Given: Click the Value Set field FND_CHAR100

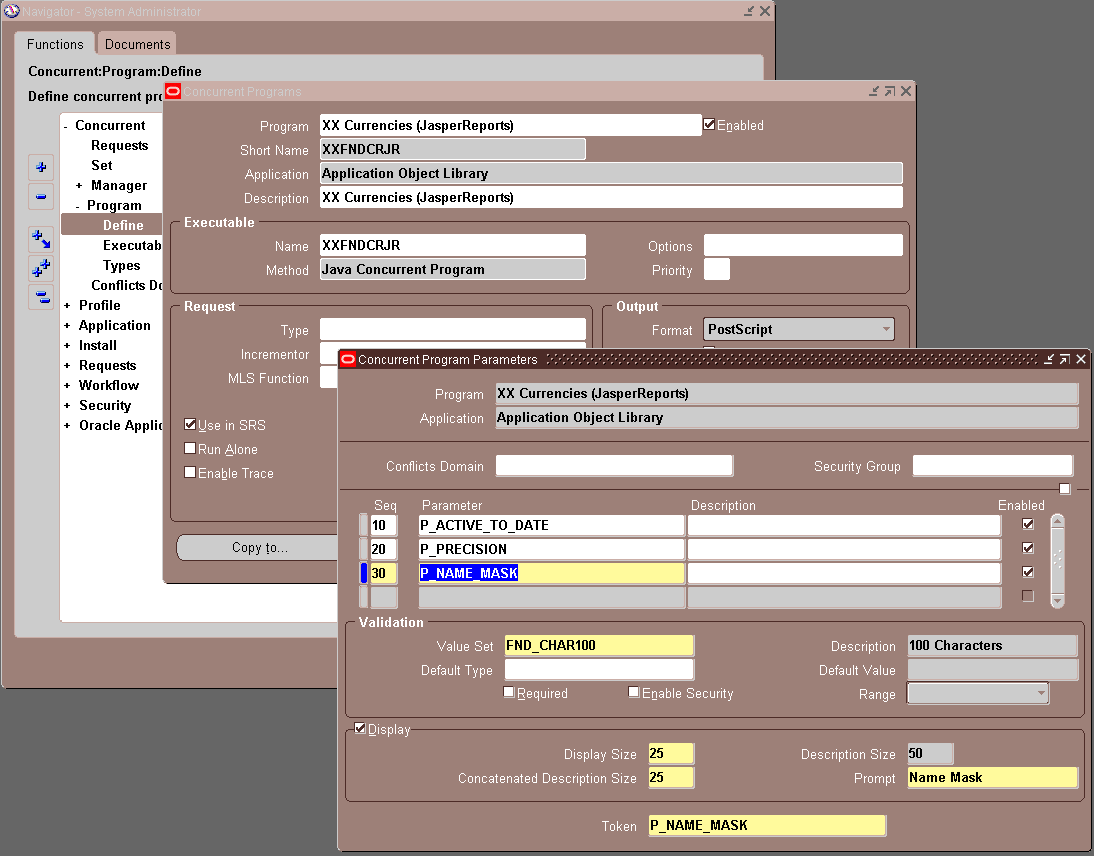Looking at the screenshot, I should click(599, 645).
